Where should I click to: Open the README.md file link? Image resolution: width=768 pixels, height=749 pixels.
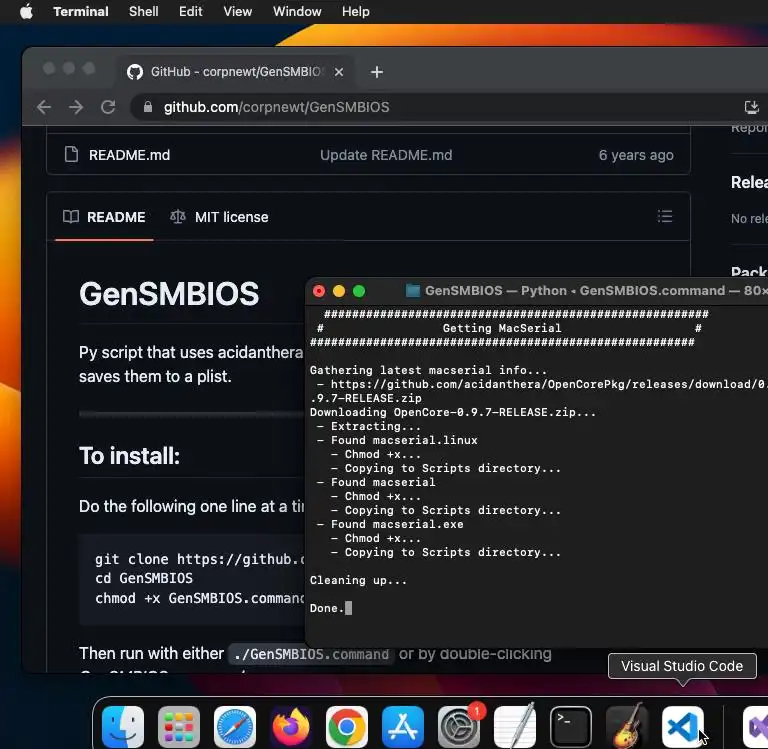click(x=129, y=155)
